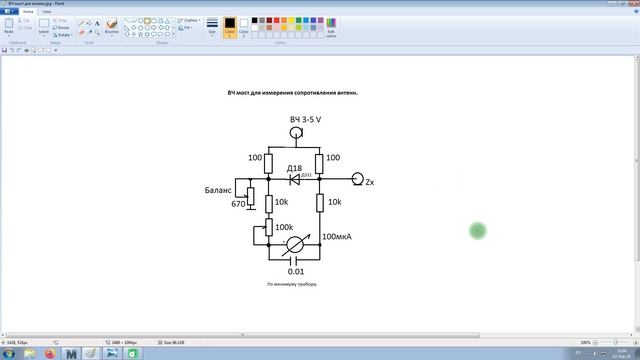This screenshot has width=640, height=360.
Task: Open the Size line thickness dropdown
Action: pyautogui.click(x=212, y=27)
